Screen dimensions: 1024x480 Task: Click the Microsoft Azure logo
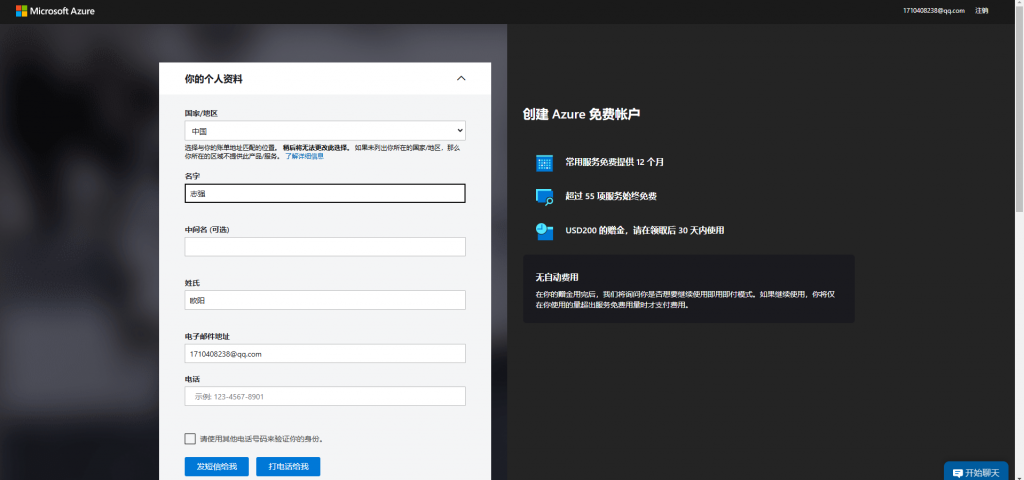coord(56,10)
